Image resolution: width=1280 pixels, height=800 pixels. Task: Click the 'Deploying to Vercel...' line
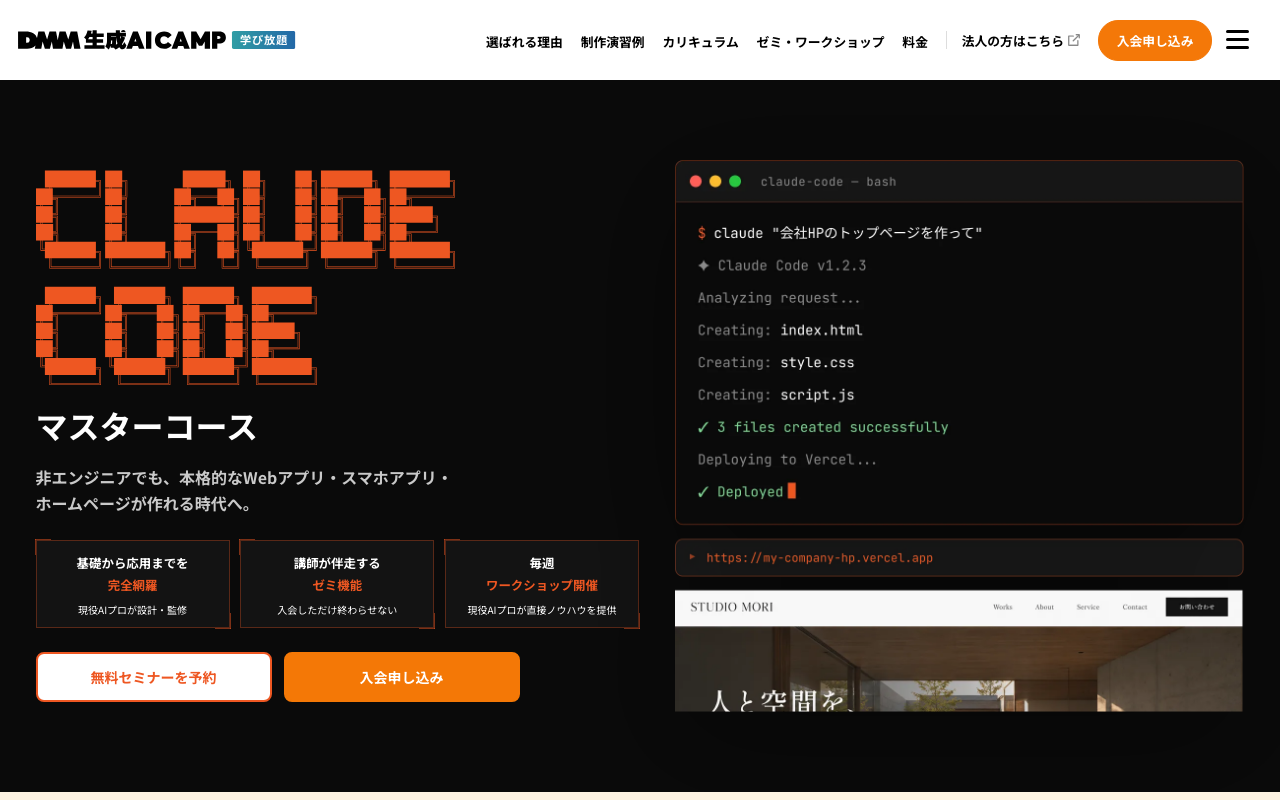pyautogui.click(x=788, y=460)
